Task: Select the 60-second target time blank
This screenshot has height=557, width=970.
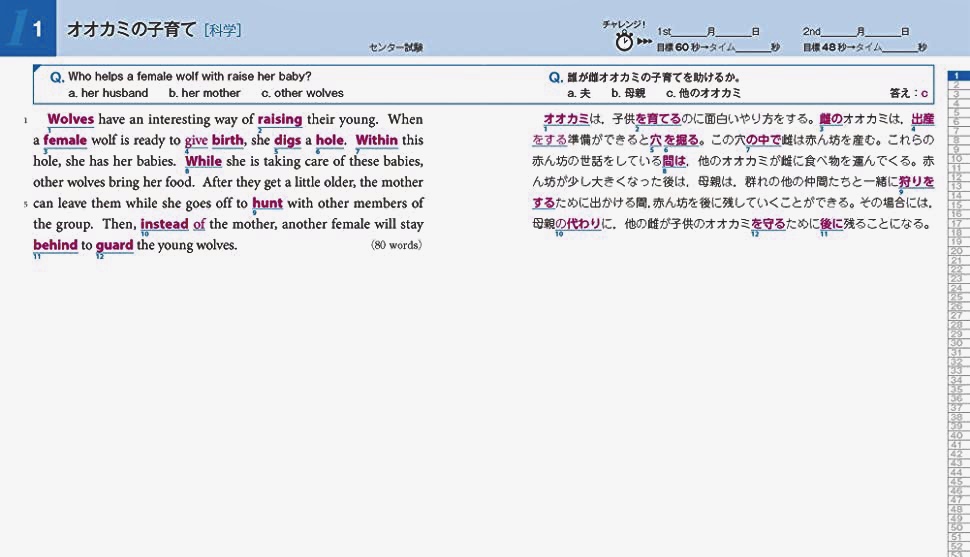Action: click(752, 48)
